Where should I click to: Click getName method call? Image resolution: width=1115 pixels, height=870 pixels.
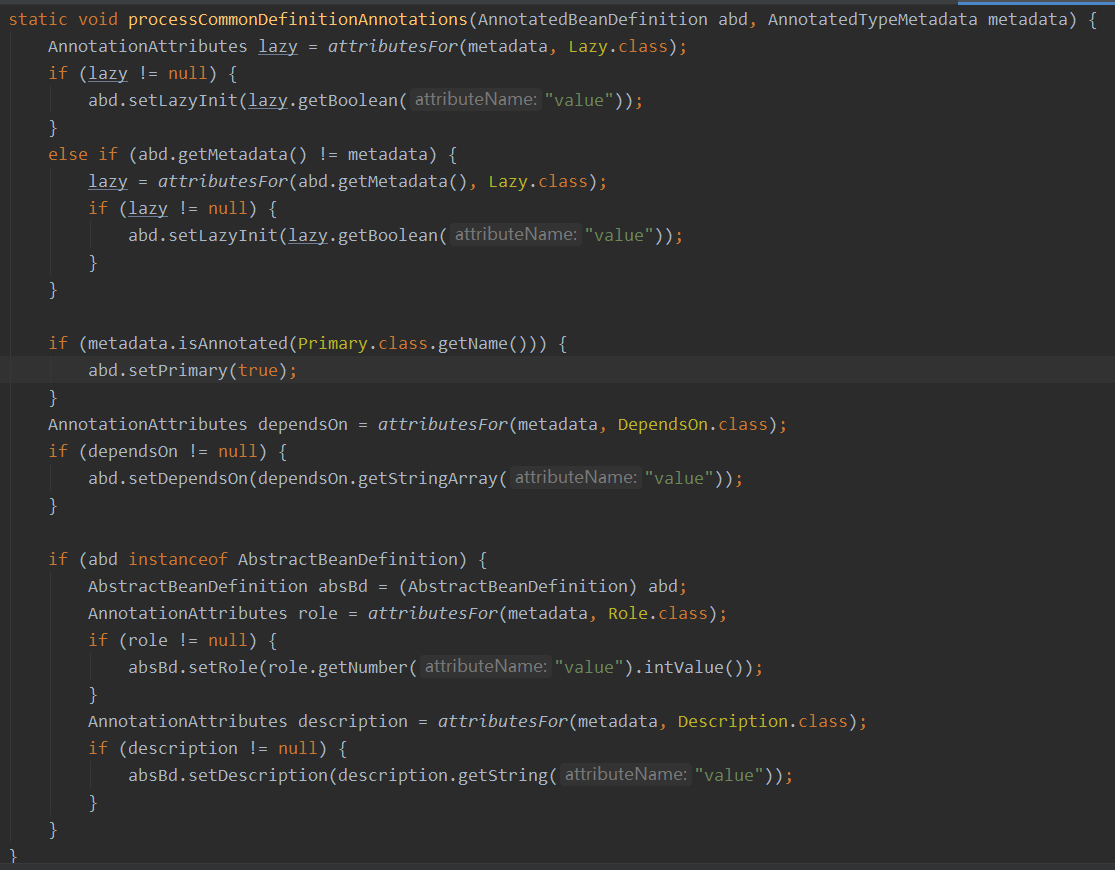pos(473,344)
